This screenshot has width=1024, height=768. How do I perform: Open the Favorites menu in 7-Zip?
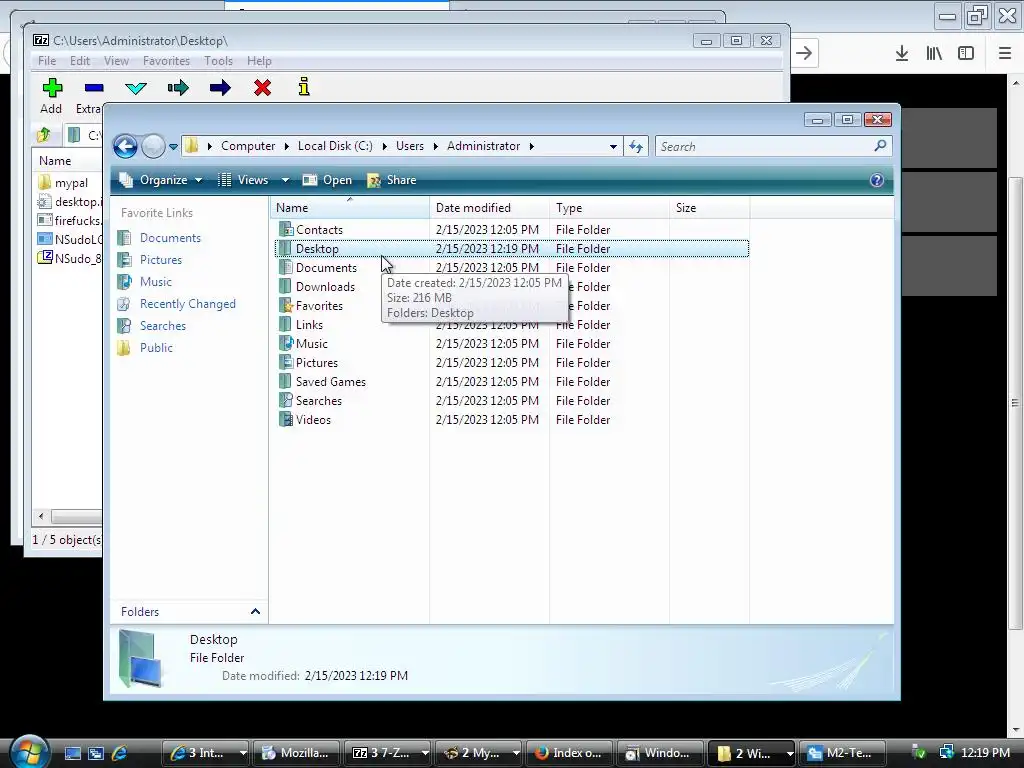pyautogui.click(x=167, y=61)
